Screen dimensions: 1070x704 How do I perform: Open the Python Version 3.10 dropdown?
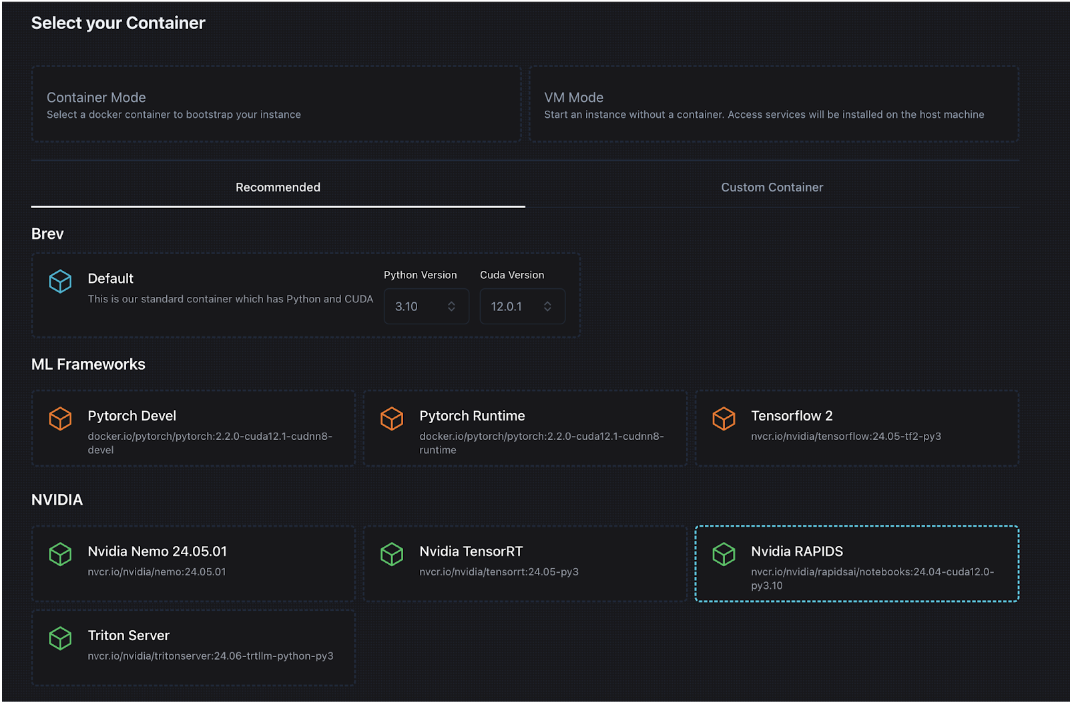click(426, 306)
